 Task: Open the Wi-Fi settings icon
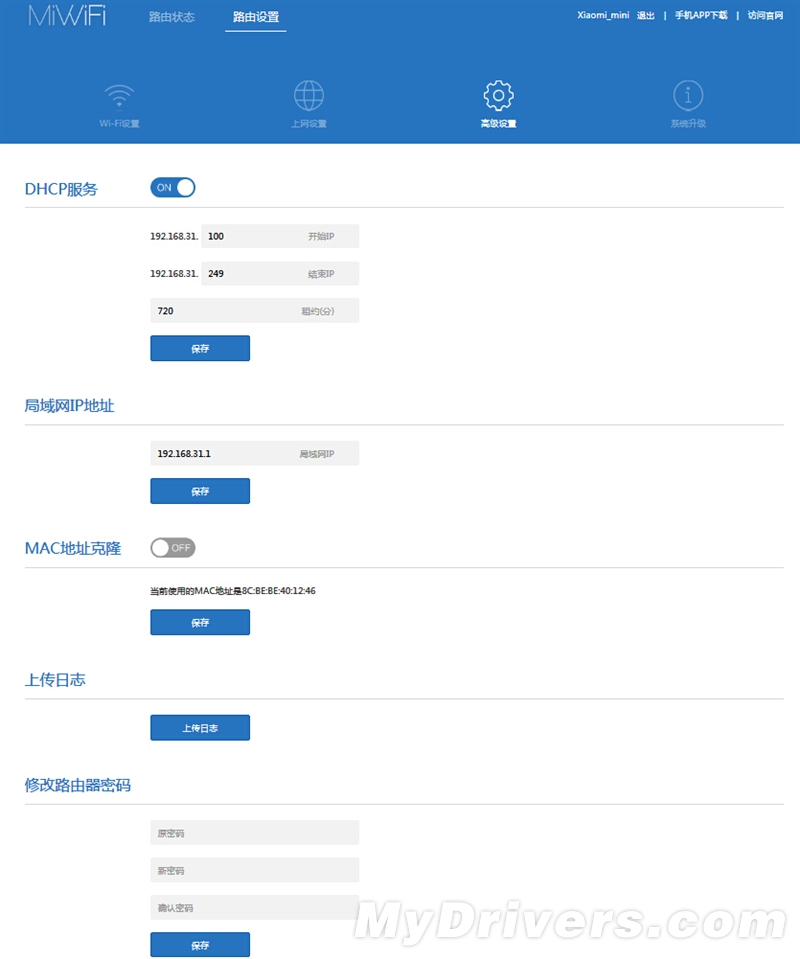coord(118,97)
